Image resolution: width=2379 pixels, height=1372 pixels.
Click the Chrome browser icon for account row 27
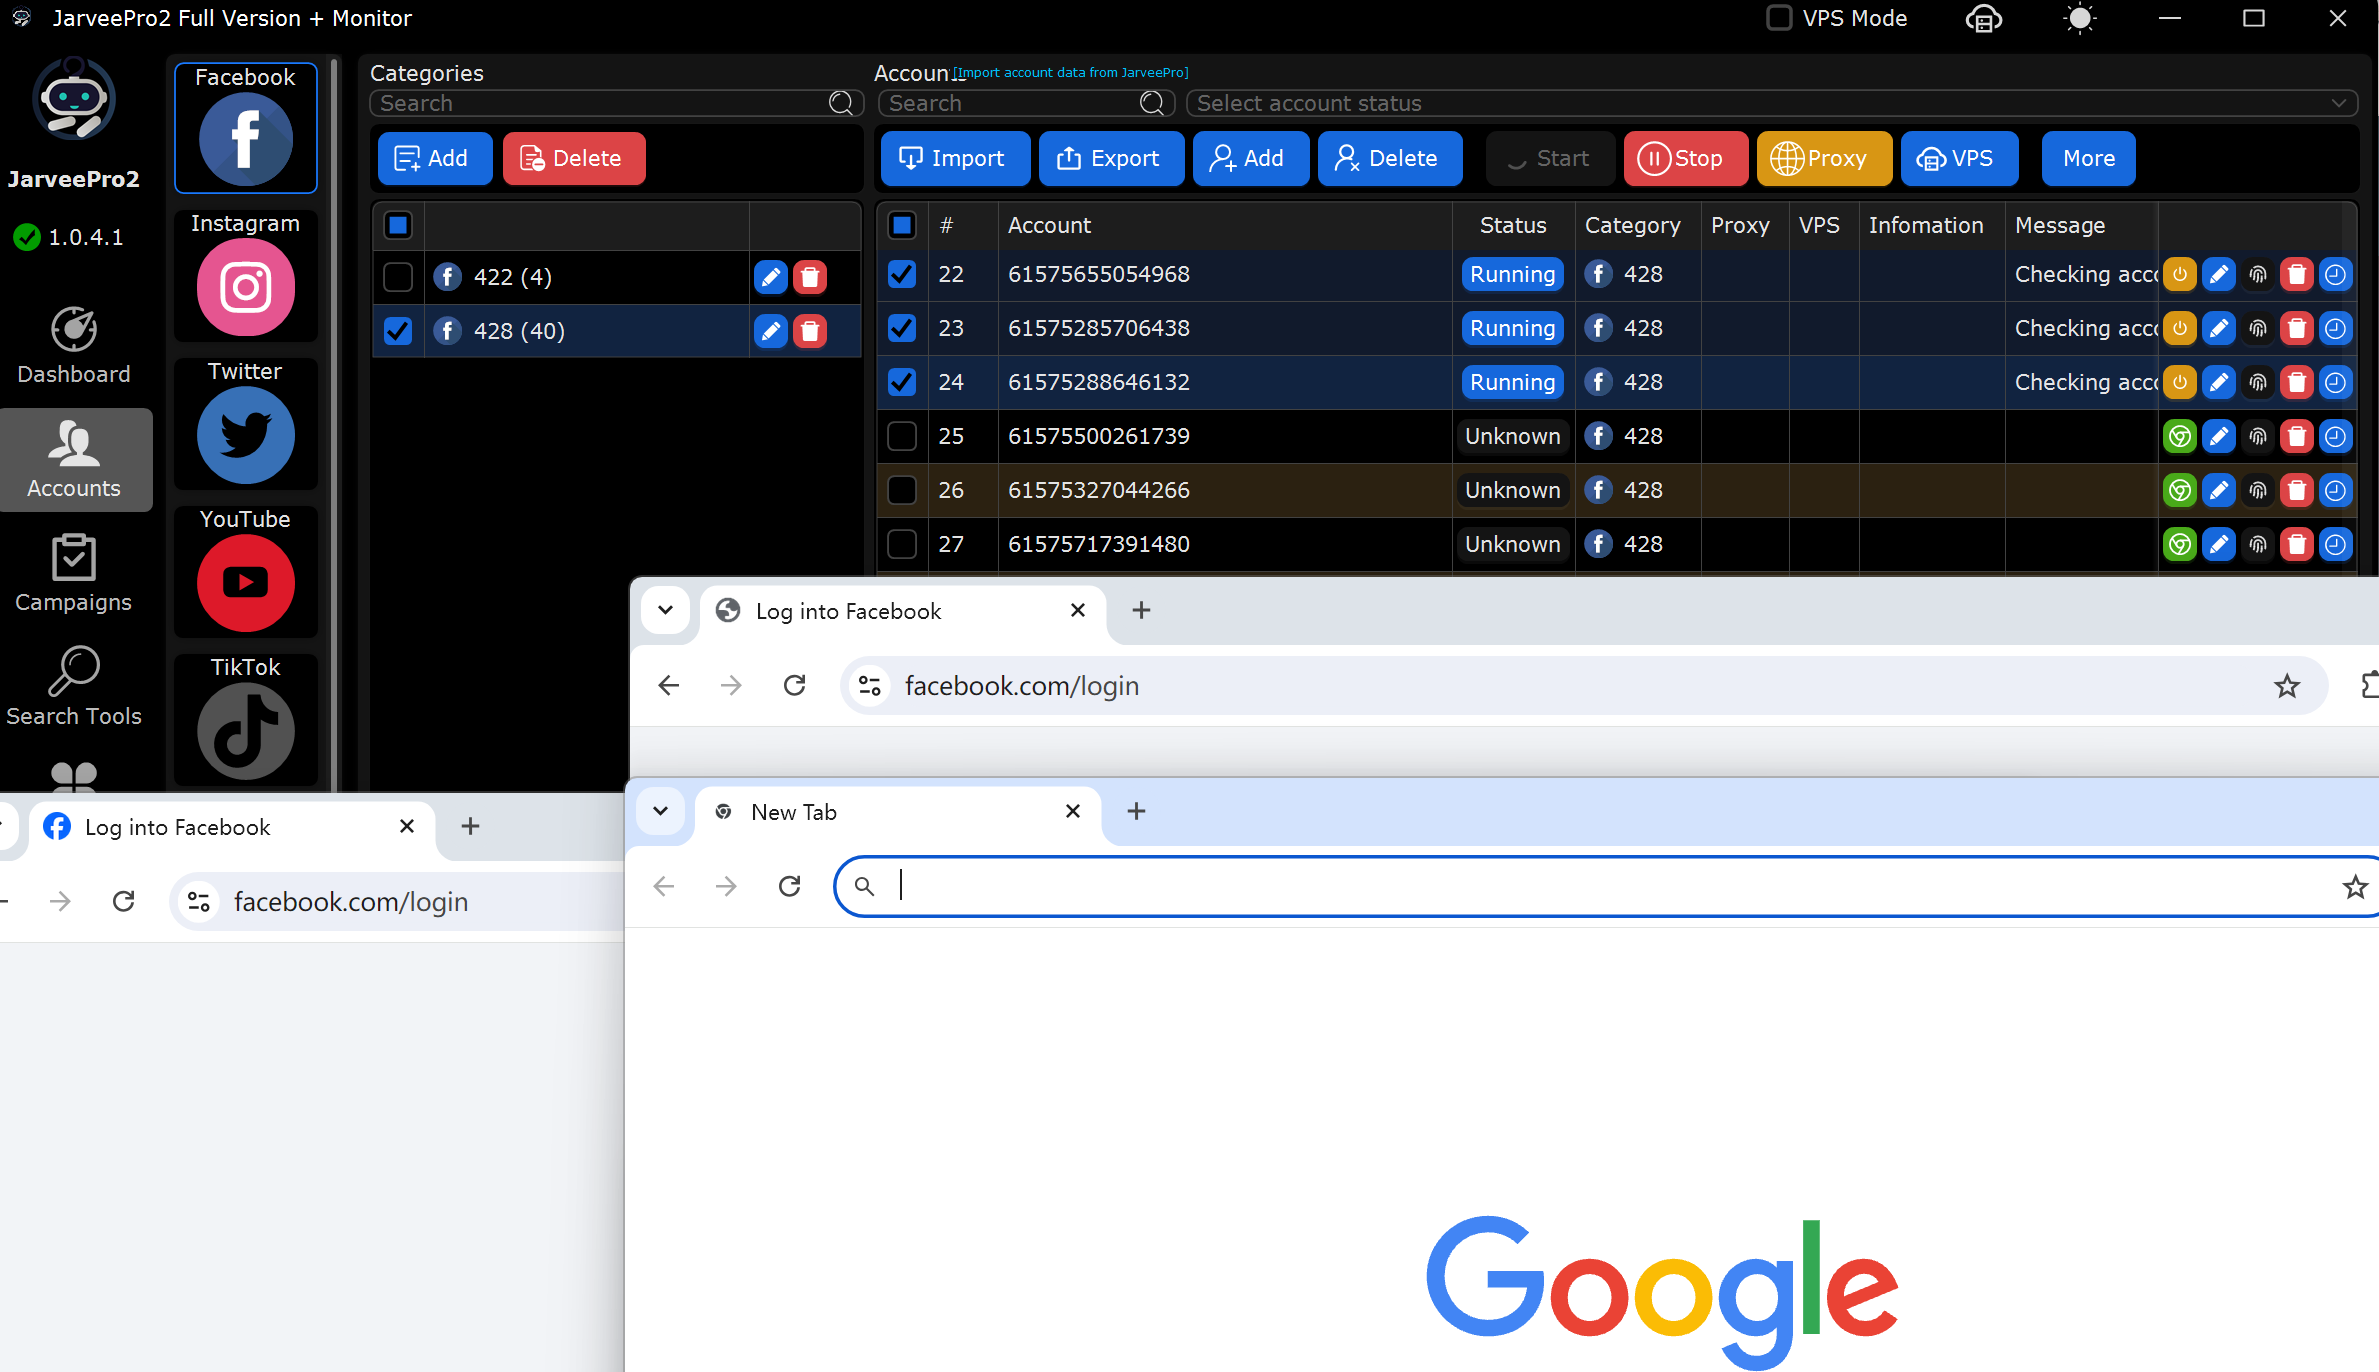tap(2180, 544)
